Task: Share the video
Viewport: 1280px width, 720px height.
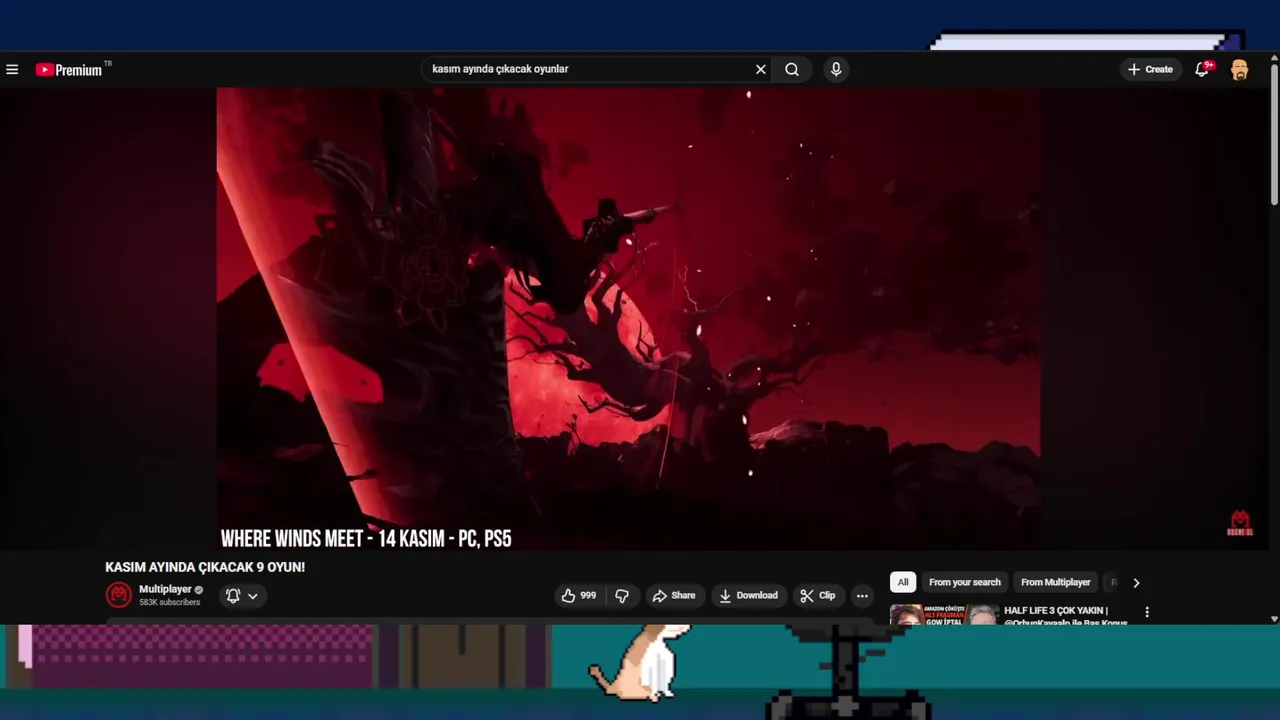Action: [674, 595]
